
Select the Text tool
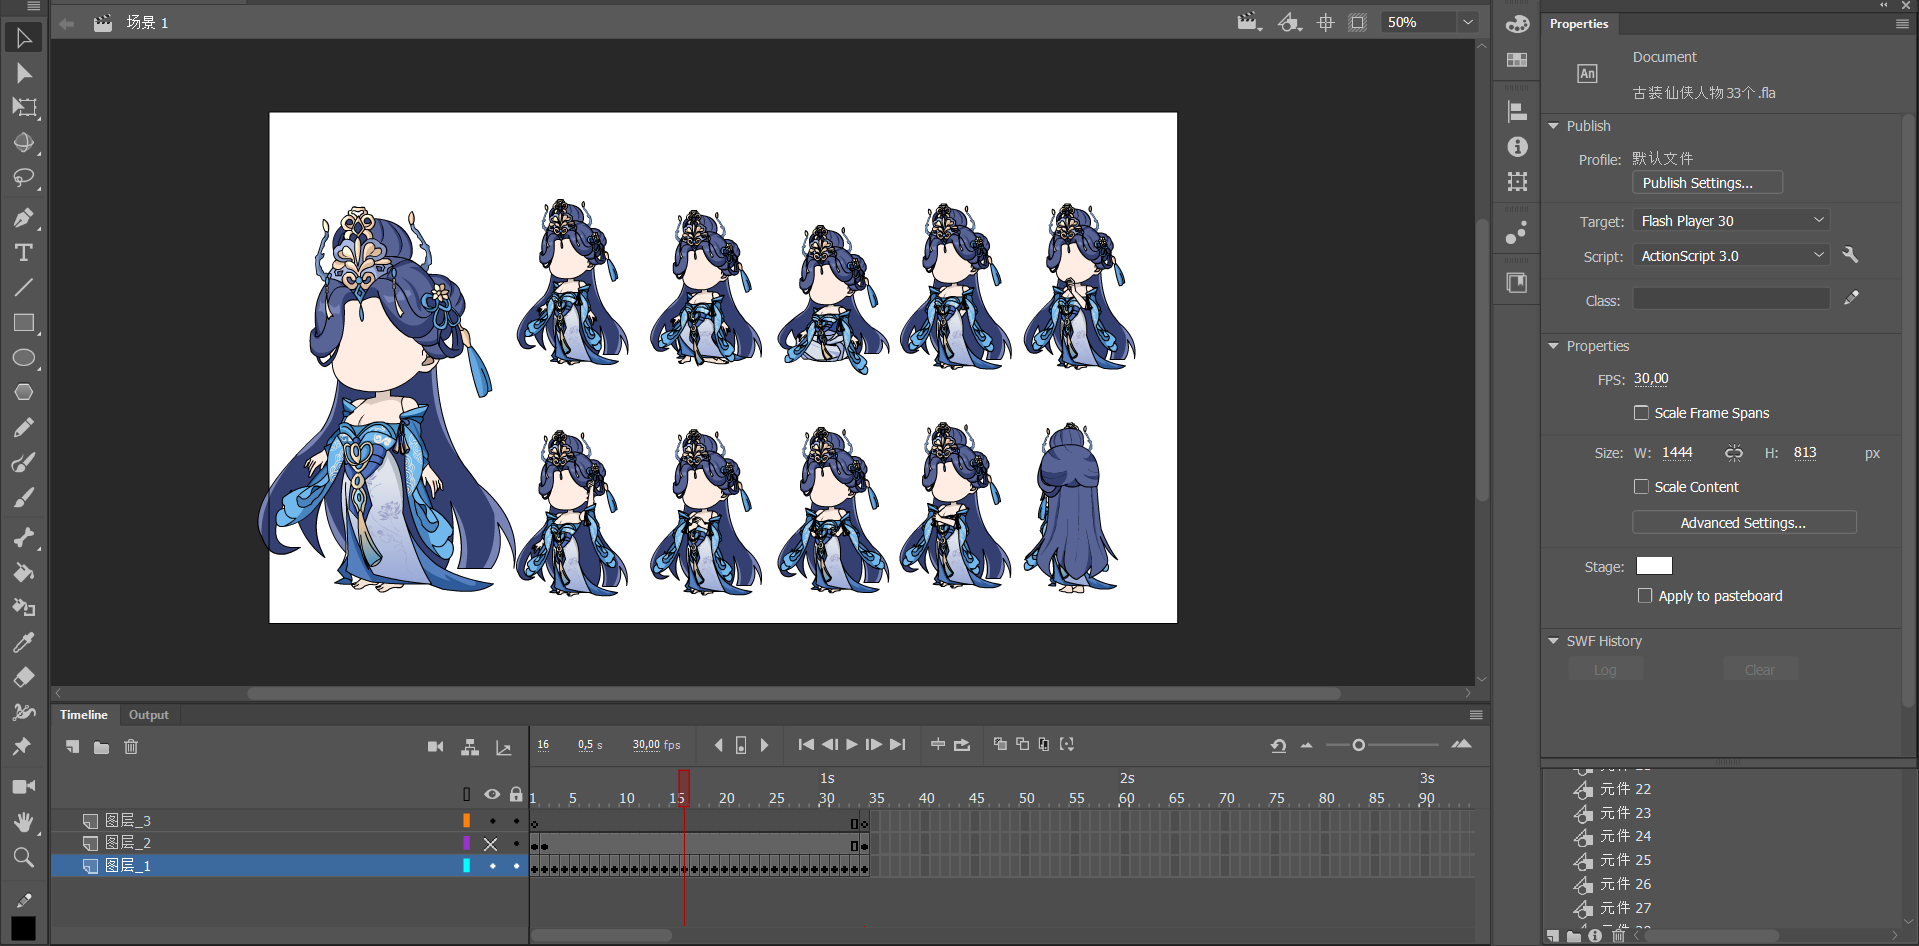[x=23, y=253]
